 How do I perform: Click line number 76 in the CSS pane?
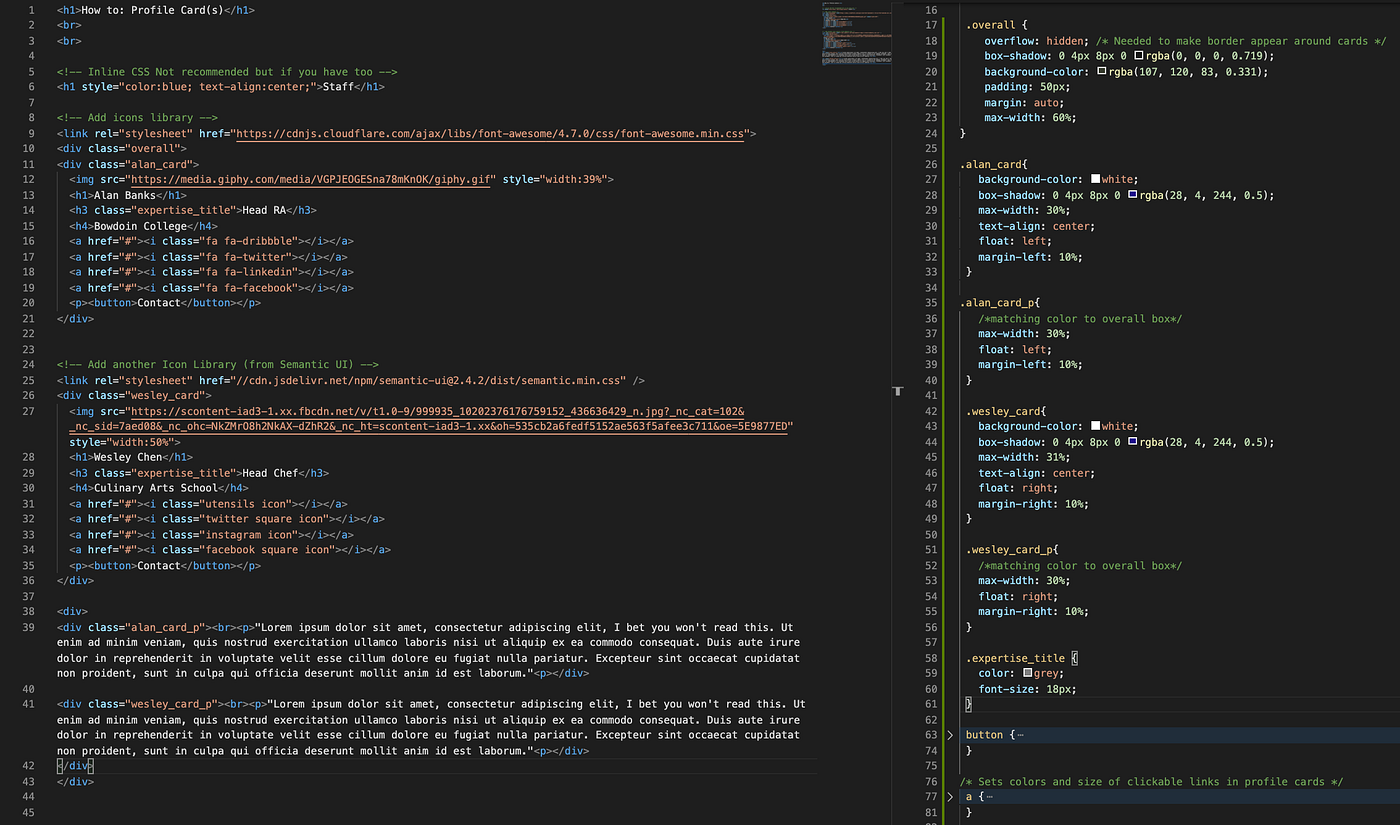pos(931,781)
